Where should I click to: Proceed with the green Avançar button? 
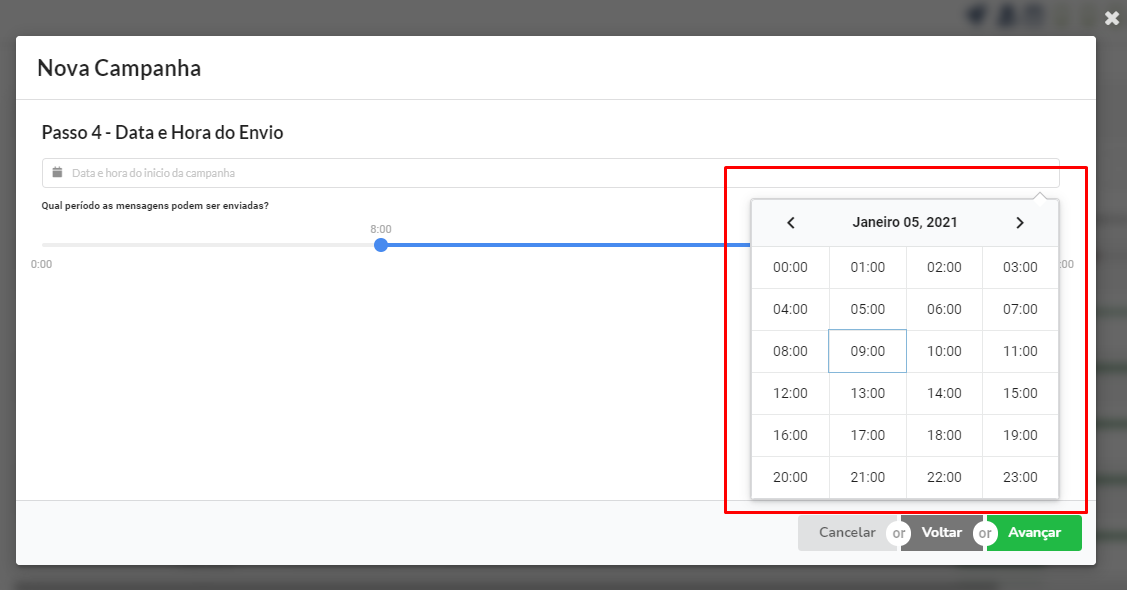pyautogui.click(x=1034, y=533)
